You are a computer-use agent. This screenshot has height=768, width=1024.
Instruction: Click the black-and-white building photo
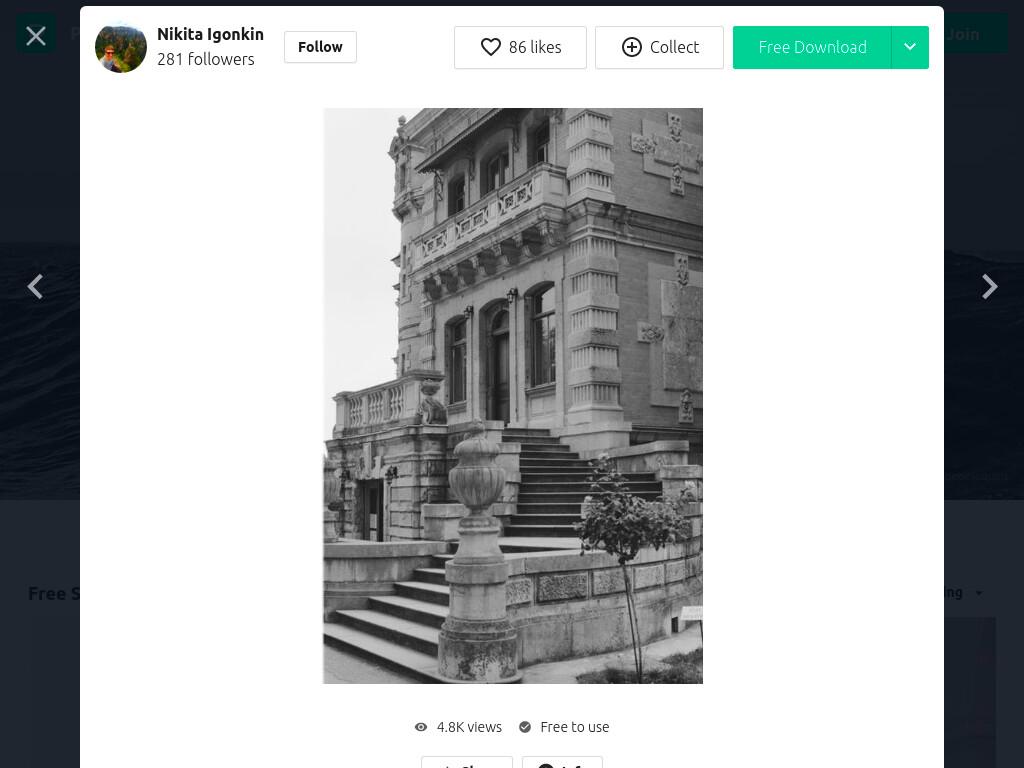click(x=513, y=396)
